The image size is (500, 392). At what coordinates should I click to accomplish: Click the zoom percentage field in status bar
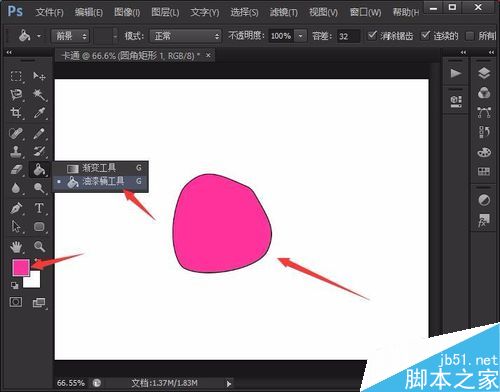click(71, 383)
